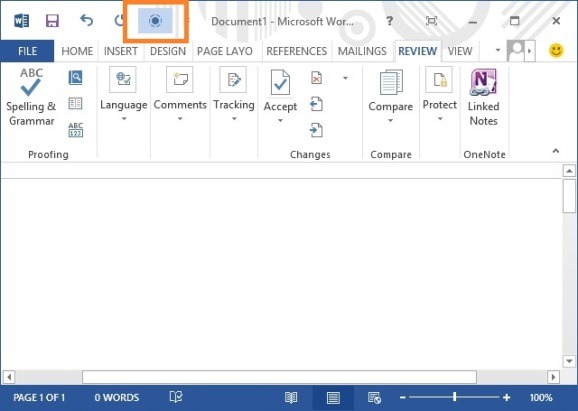This screenshot has height=411, width=578.
Task: Zoom in with the plus button
Action: coord(506,397)
